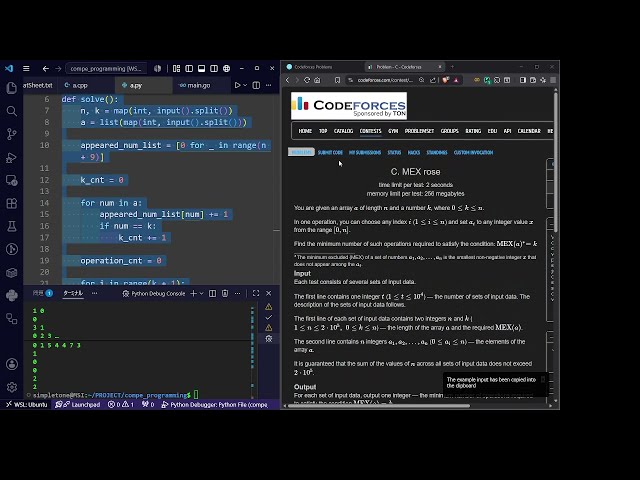Toggle the primary side bar visibility
The image size is (640, 480).
189,69
